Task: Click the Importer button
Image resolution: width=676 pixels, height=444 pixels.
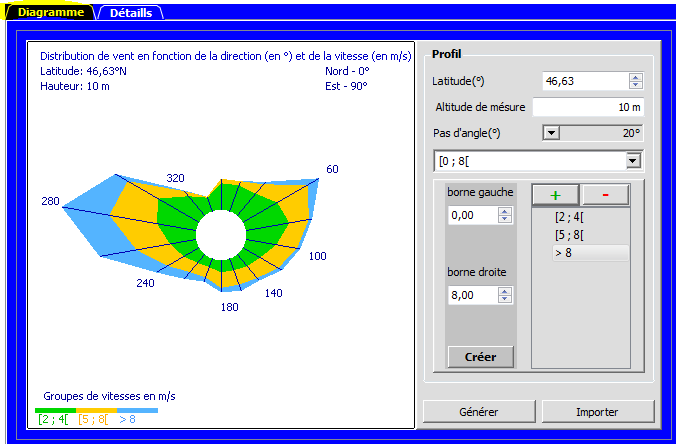Action: pyautogui.click(x=598, y=412)
